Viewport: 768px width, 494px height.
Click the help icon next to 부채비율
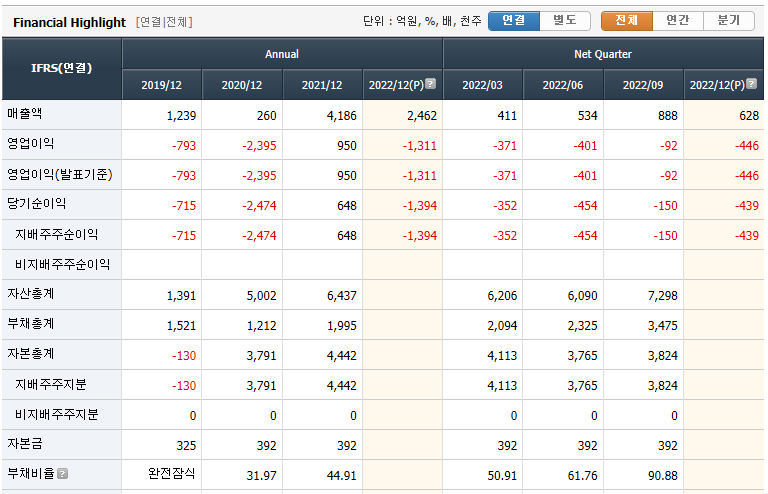(62, 473)
